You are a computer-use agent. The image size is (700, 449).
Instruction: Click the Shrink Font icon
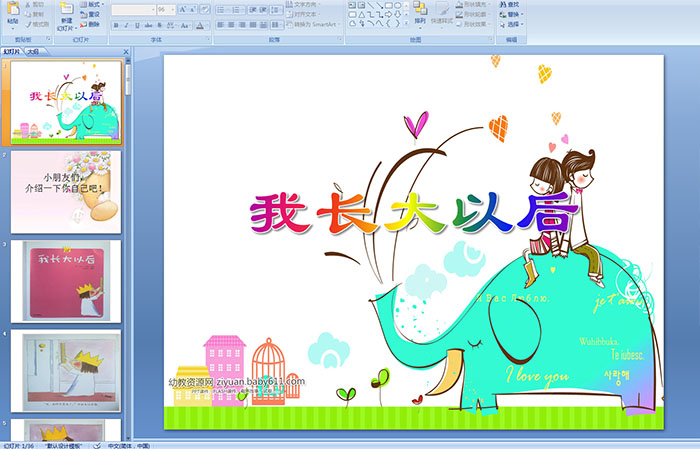193,9
